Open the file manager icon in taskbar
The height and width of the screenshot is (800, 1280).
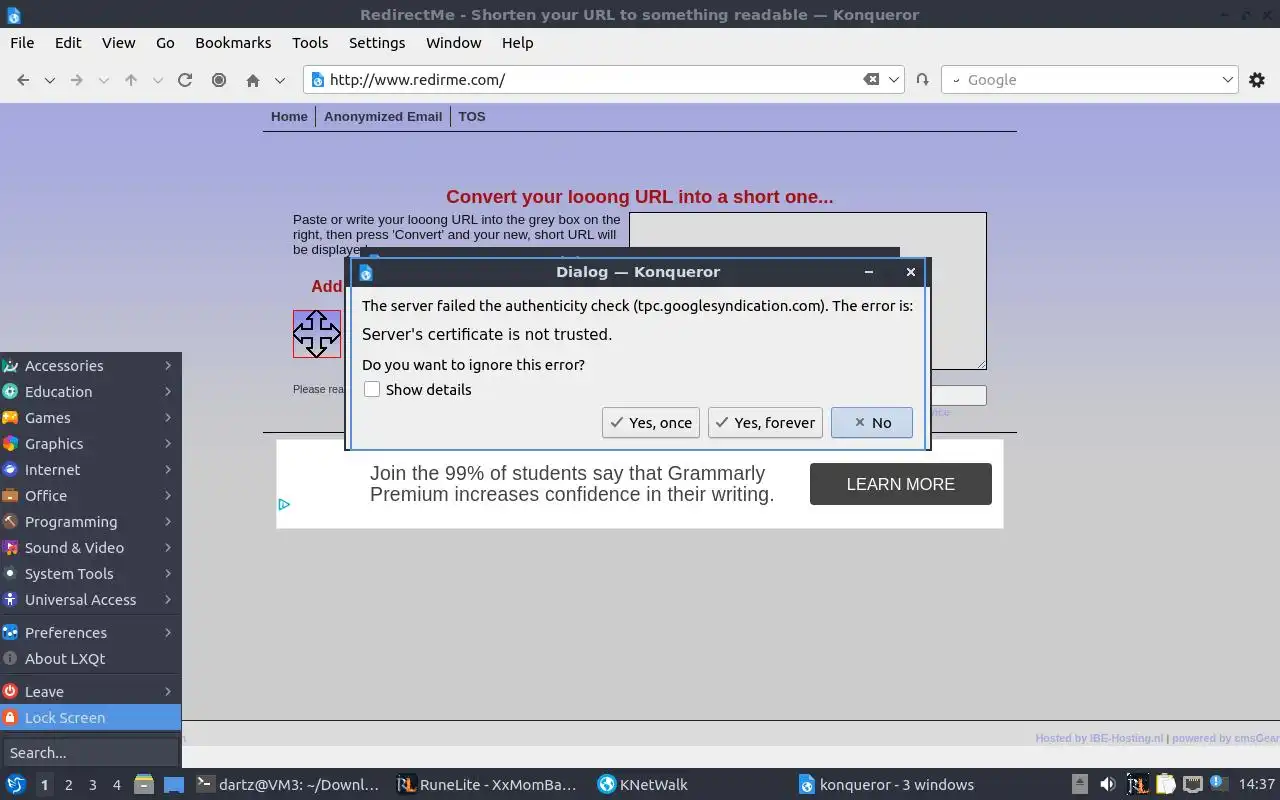144,785
